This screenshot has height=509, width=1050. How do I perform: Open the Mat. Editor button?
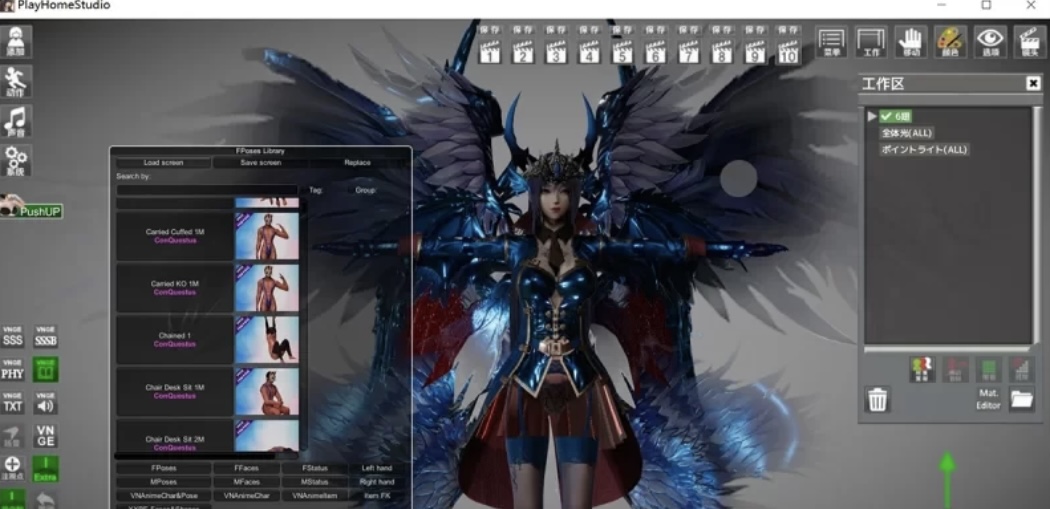click(988, 399)
